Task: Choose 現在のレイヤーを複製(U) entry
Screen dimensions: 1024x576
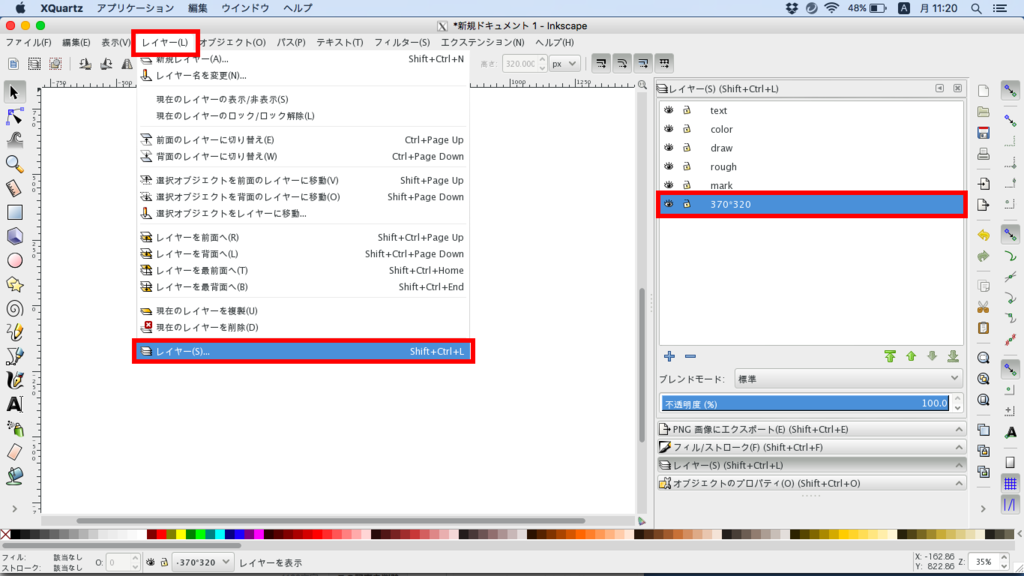Action: 206,311
